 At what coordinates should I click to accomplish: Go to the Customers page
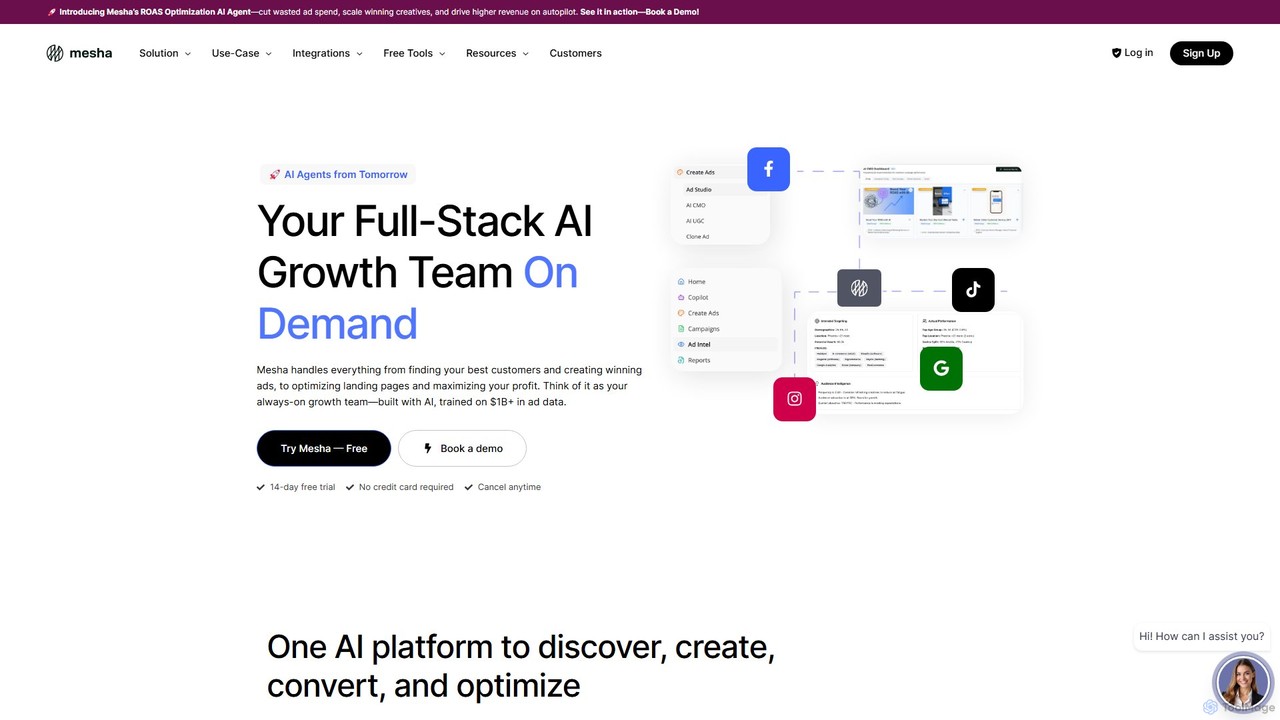[x=575, y=53]
